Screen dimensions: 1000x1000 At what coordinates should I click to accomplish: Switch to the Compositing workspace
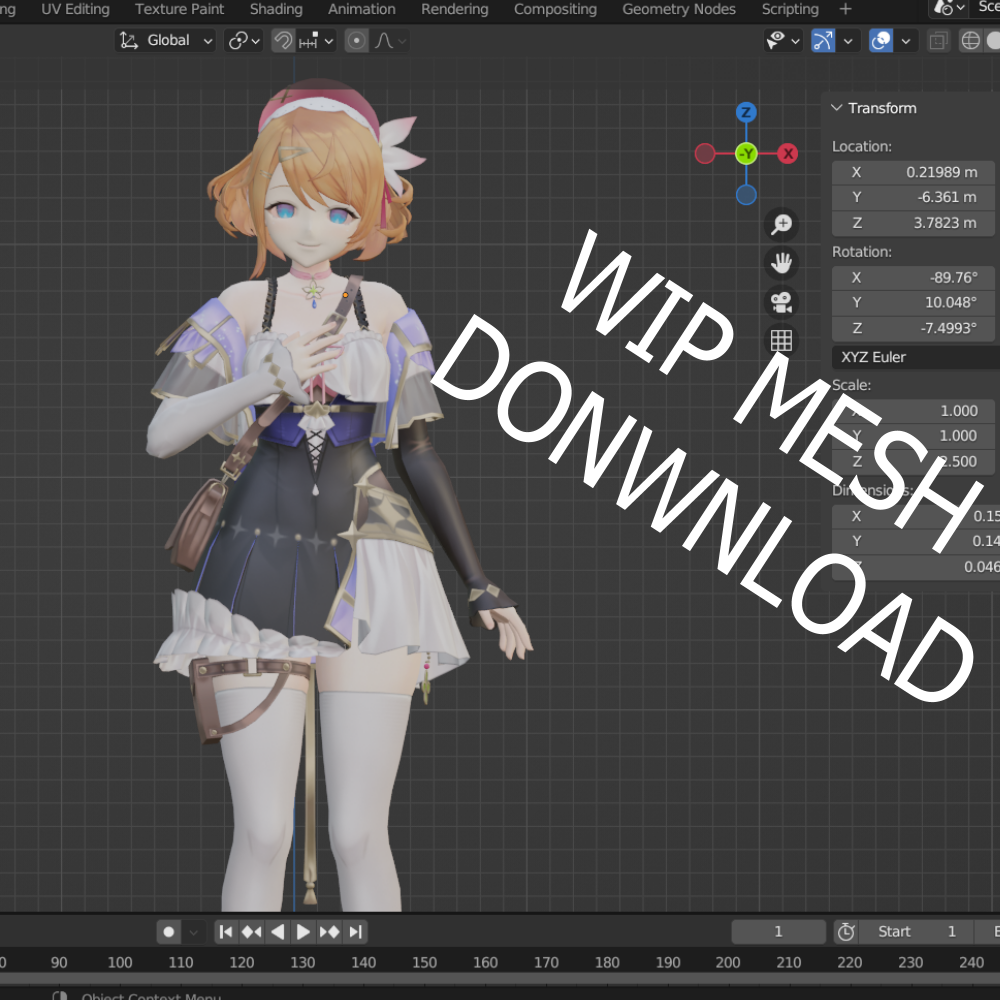click(555, 9)
